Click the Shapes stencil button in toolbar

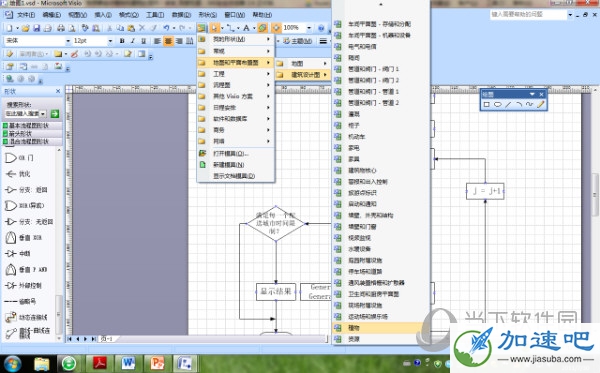pos(201,28)
